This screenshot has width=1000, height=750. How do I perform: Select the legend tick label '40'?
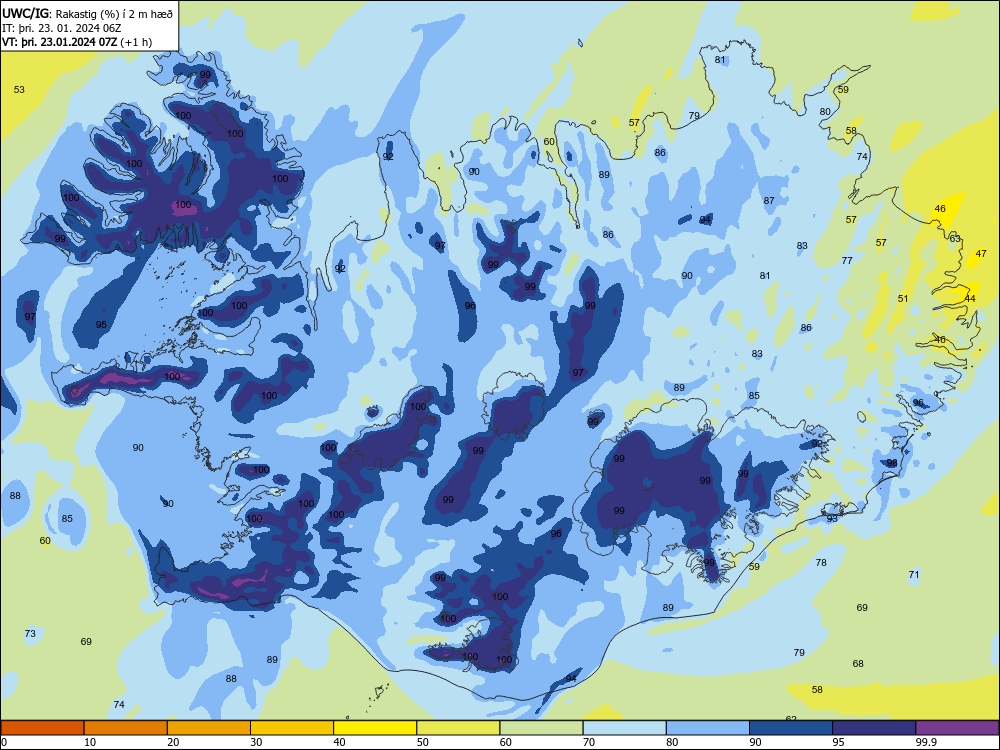coord(339,742)
